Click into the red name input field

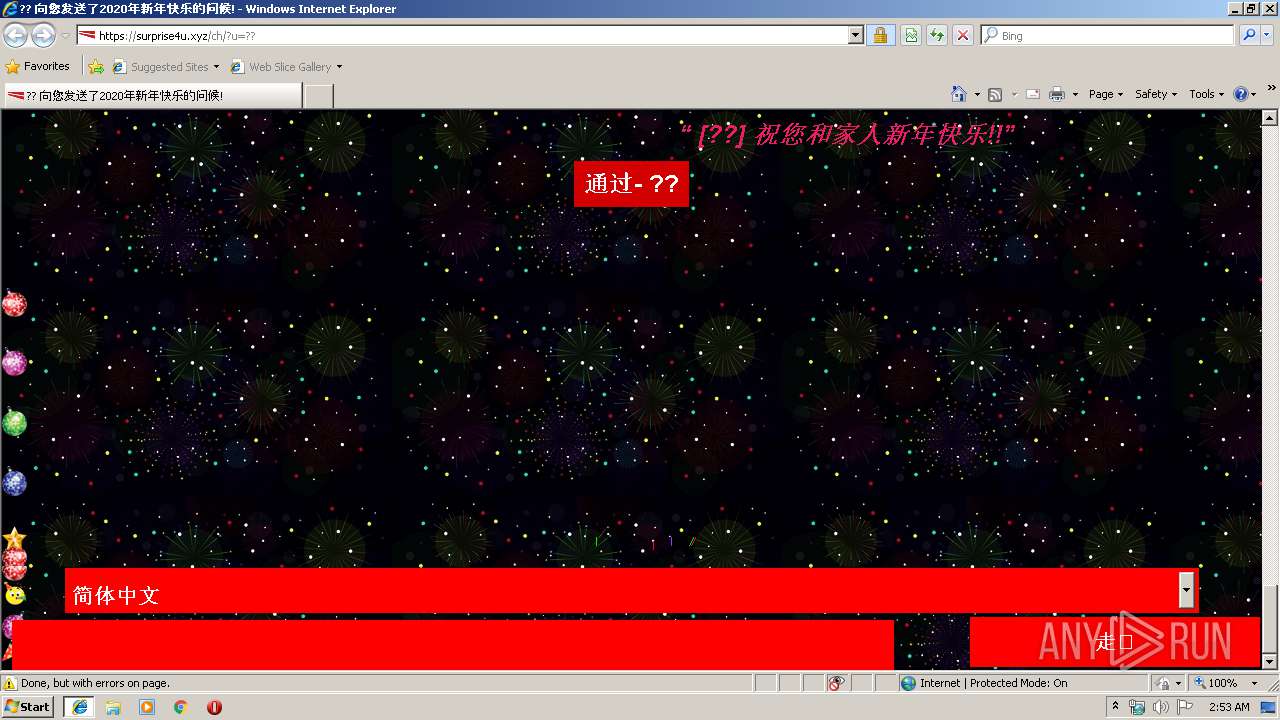click(452, 644)
